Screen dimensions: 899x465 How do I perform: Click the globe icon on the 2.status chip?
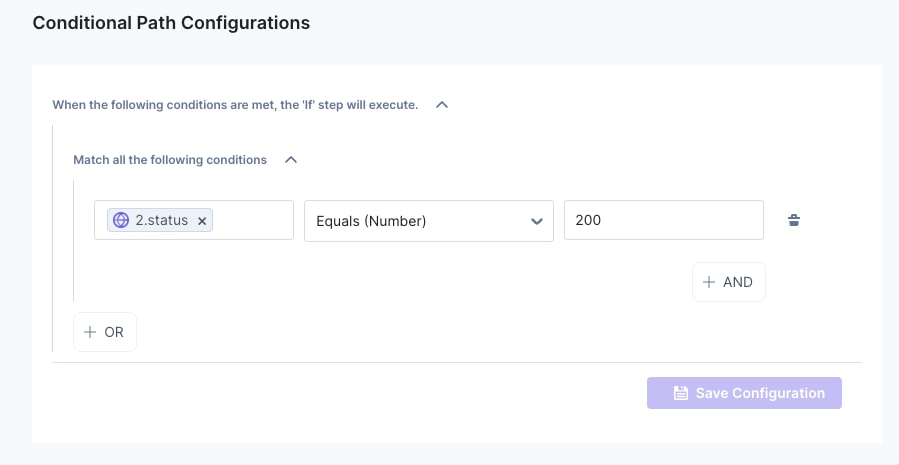121,220
